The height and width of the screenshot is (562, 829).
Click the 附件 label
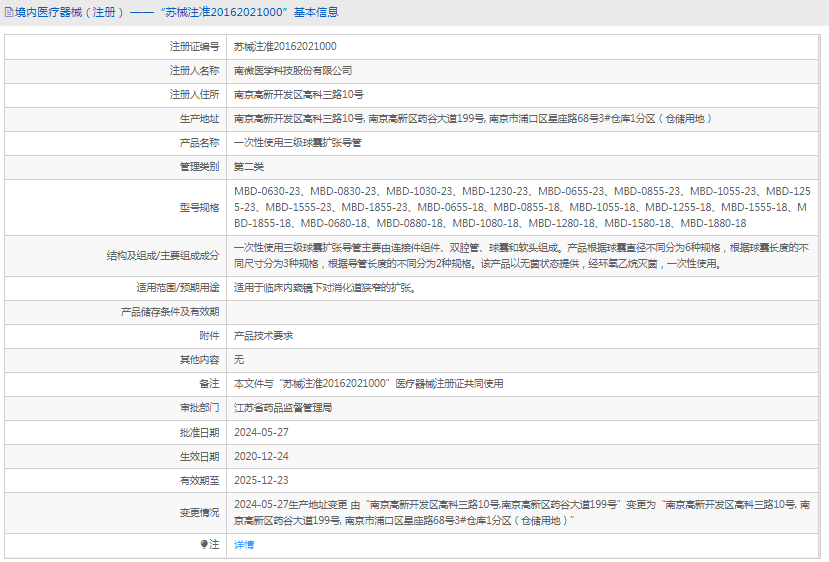click(x=209, y=336)
